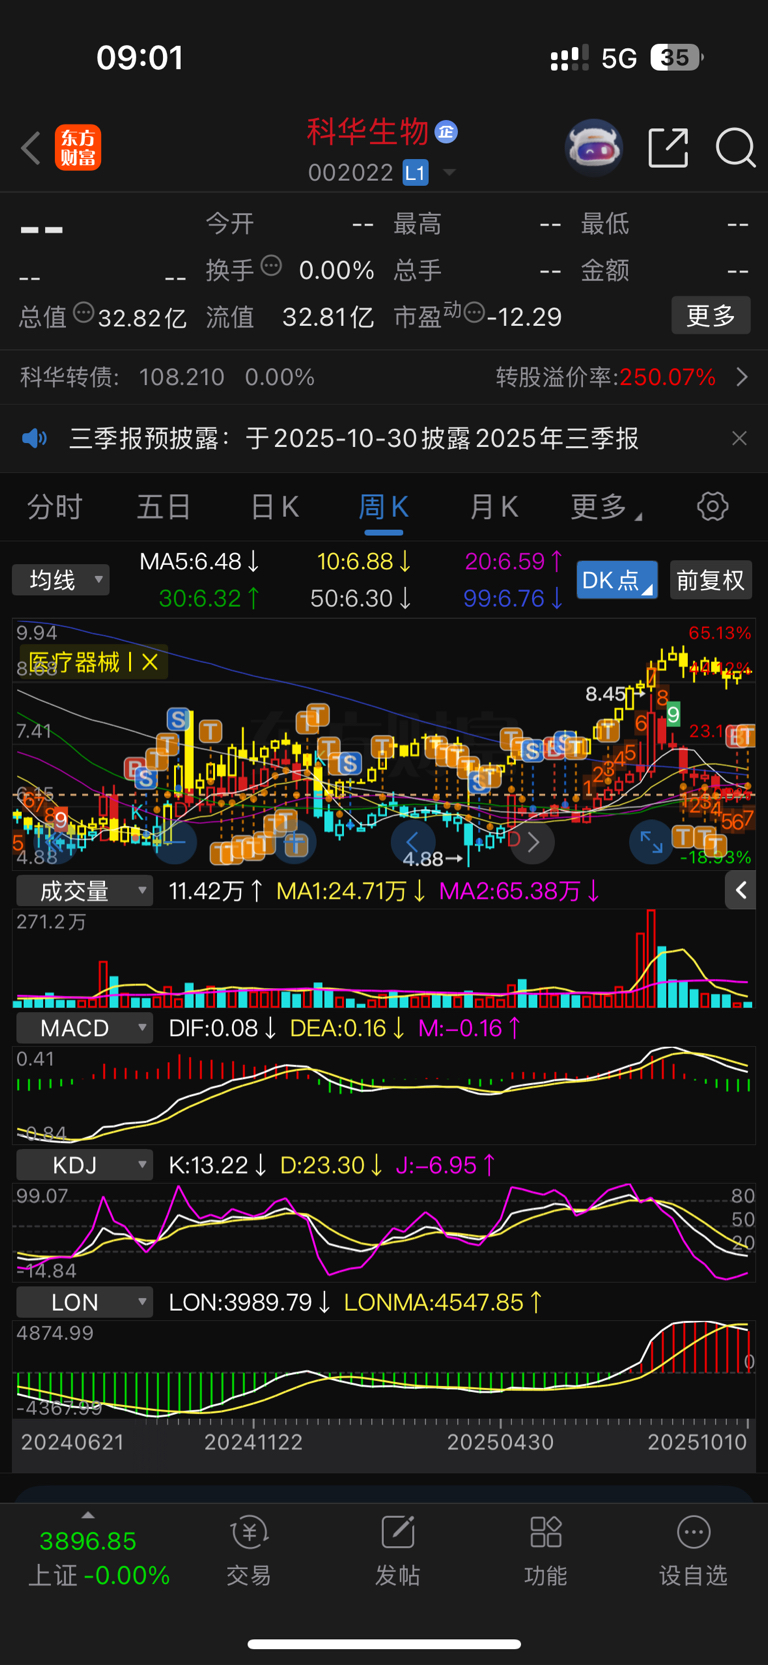Open the KDJ indicator dropdown
Screen dimensions: 769x1665
pos(84,1164)
